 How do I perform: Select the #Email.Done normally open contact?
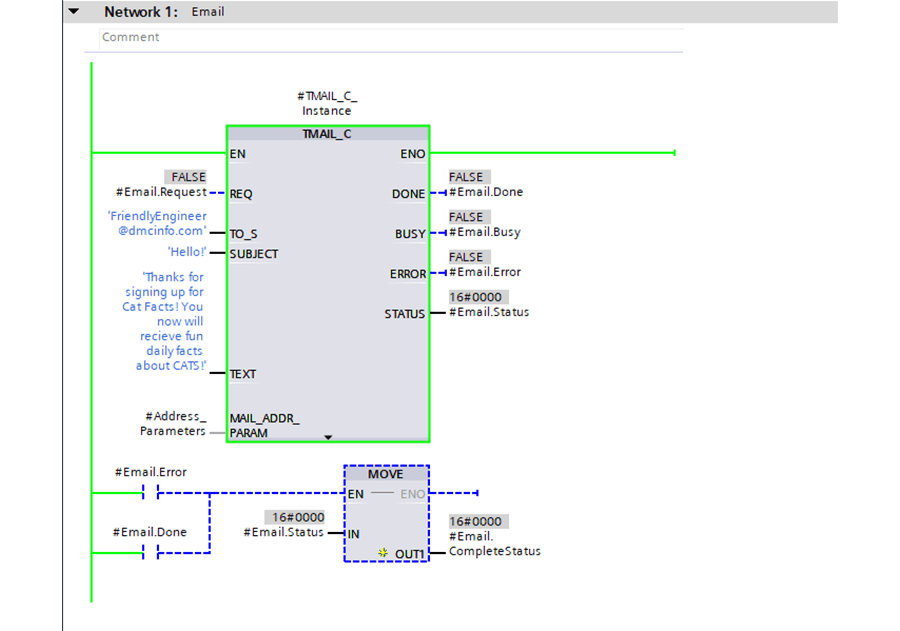pos(150,553)
